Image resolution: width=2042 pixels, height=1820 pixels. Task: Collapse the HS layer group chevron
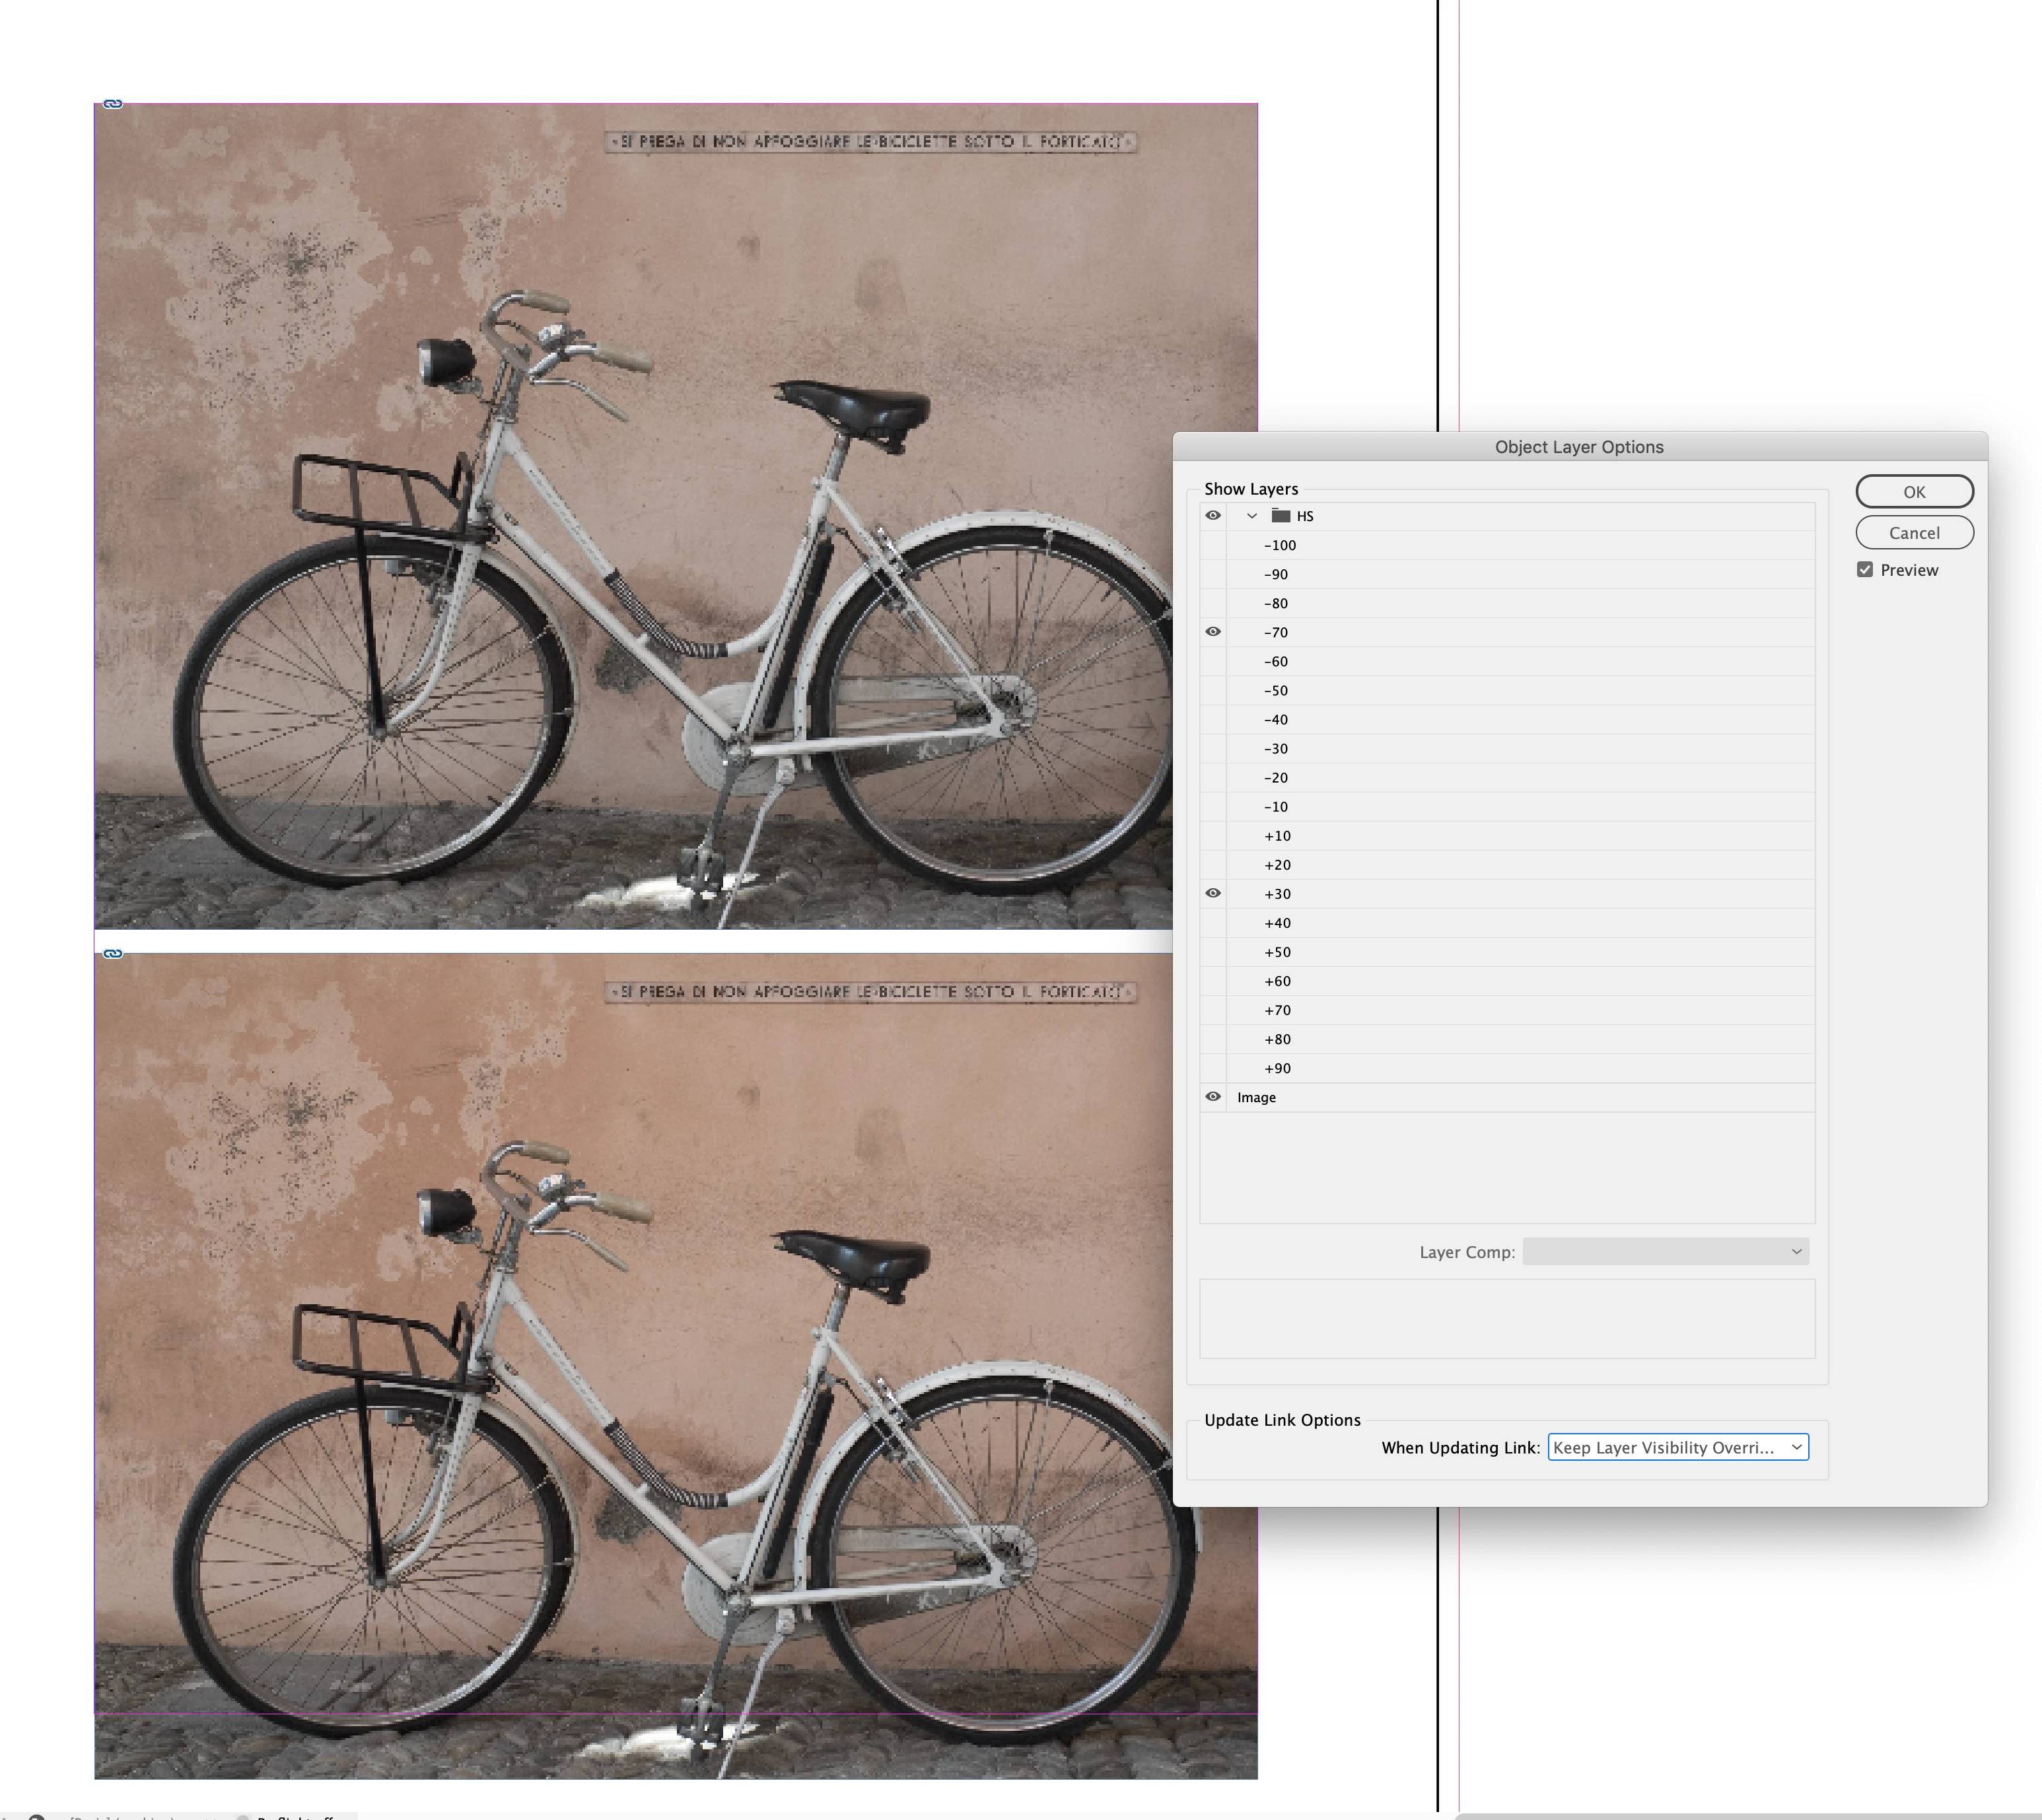(1252, 516)
